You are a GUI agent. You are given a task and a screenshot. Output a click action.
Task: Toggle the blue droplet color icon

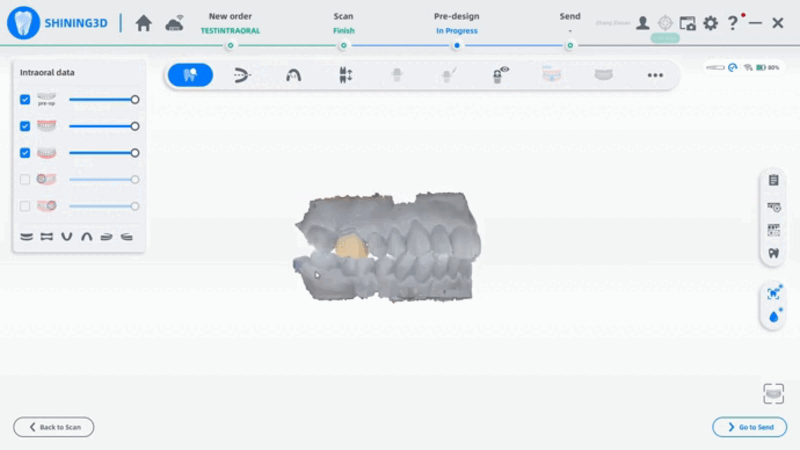point(773,316)
